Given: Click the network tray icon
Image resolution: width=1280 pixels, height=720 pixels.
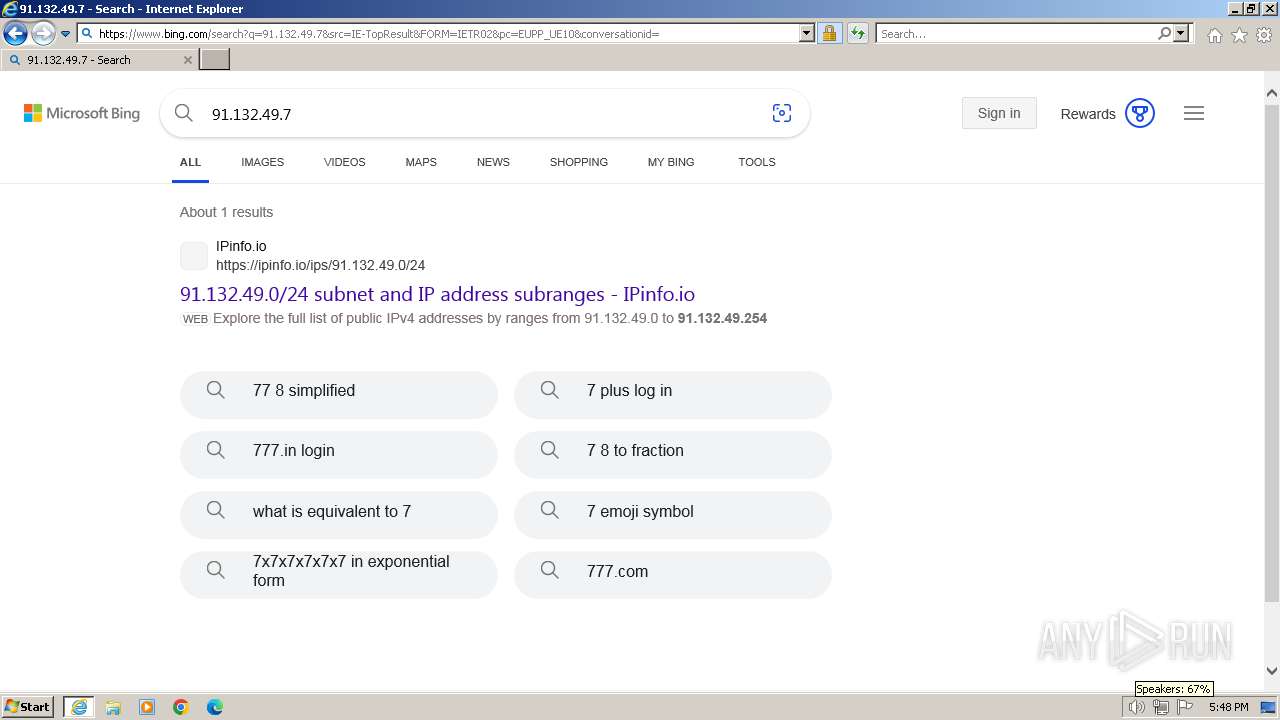Looking at the screenshot, I should 1161,707.
